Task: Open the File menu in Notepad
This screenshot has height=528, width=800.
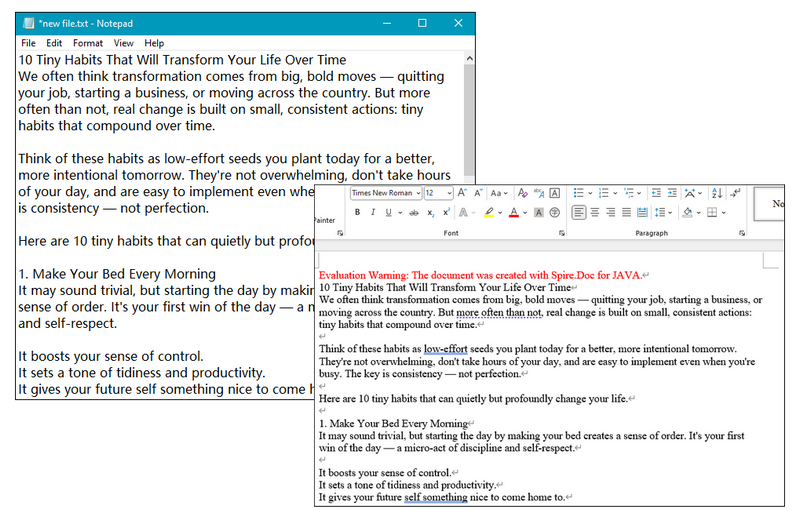Action: [x=28, y=43]
